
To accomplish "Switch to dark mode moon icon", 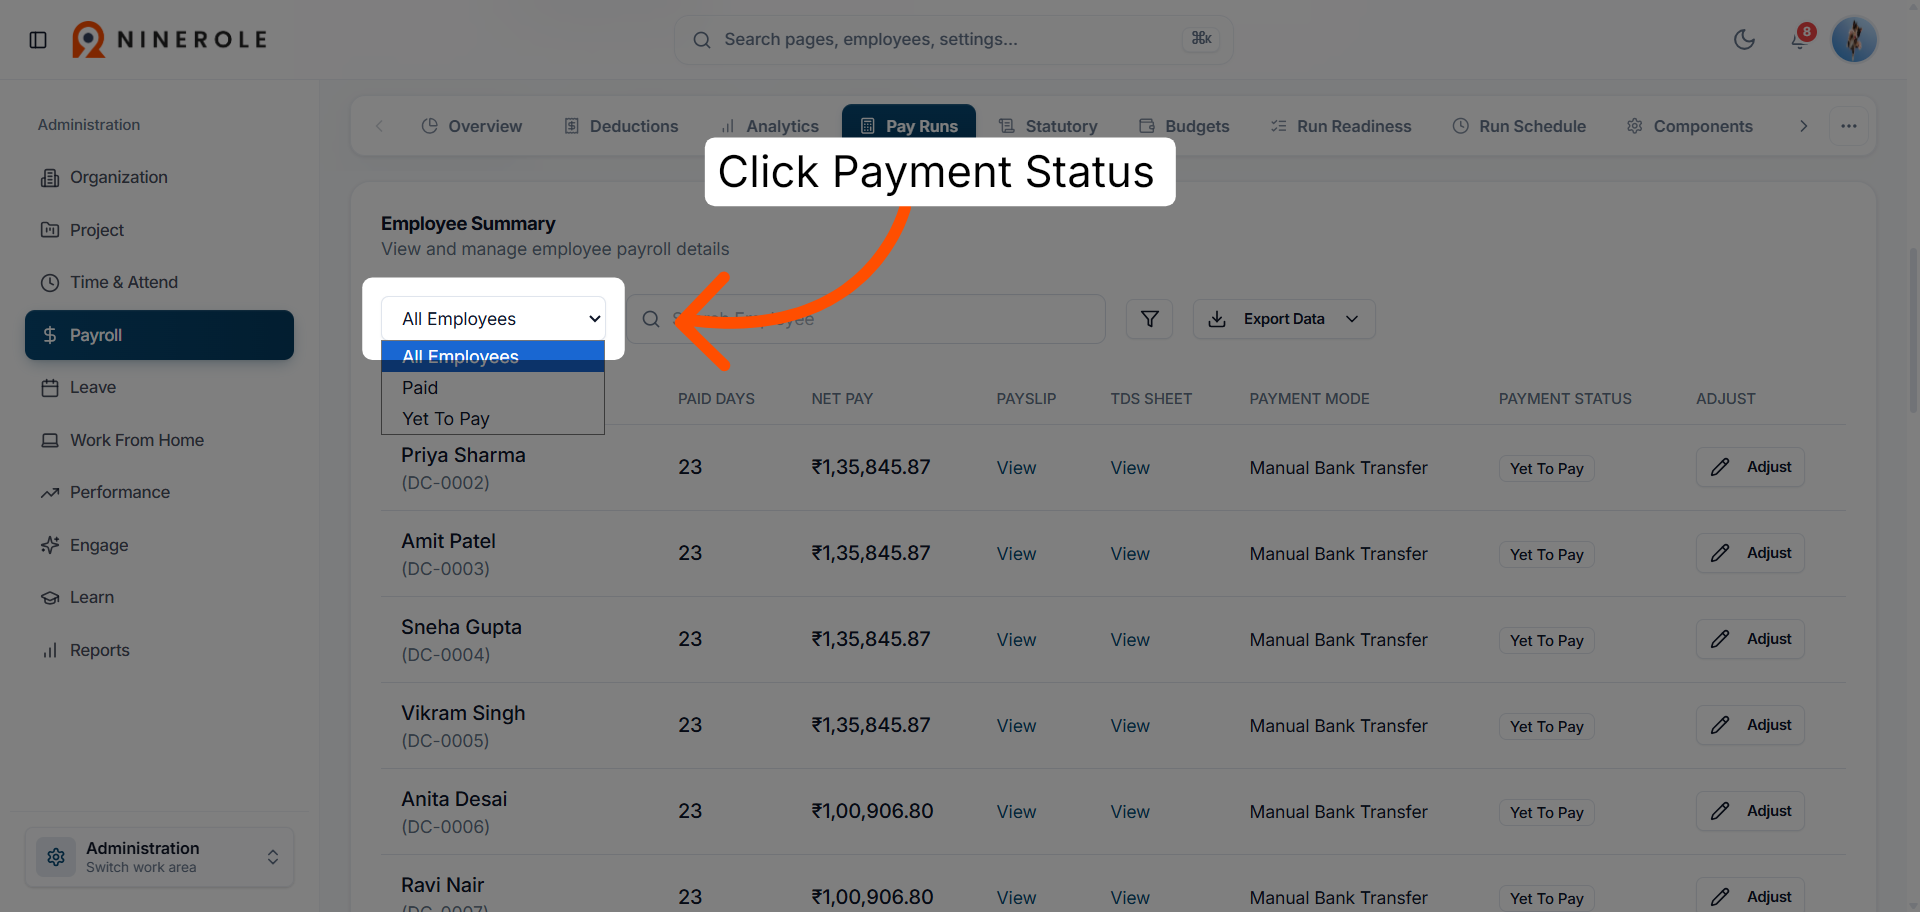I will click(1744, 40).
